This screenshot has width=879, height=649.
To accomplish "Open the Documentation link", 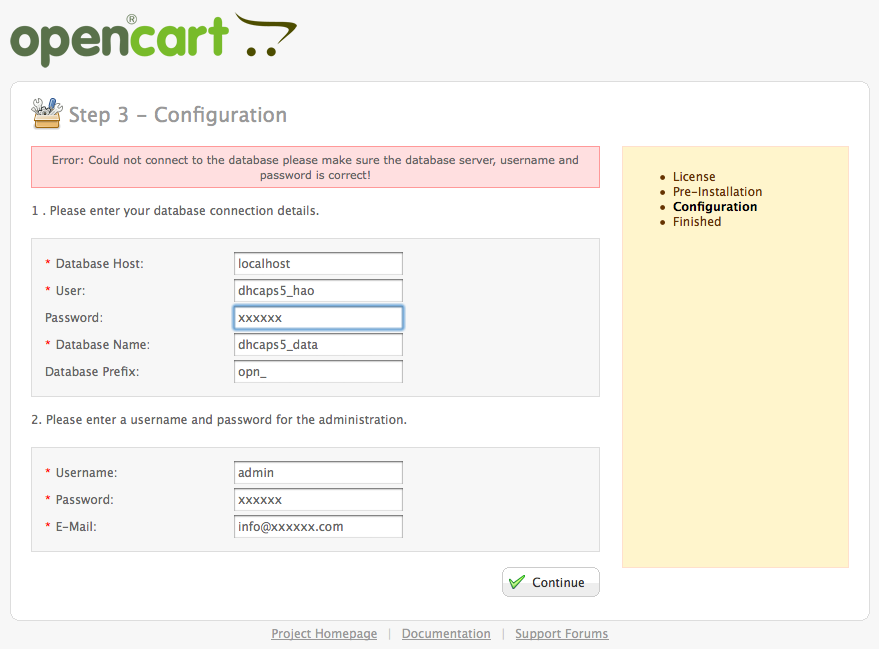I will coord(446,634).
